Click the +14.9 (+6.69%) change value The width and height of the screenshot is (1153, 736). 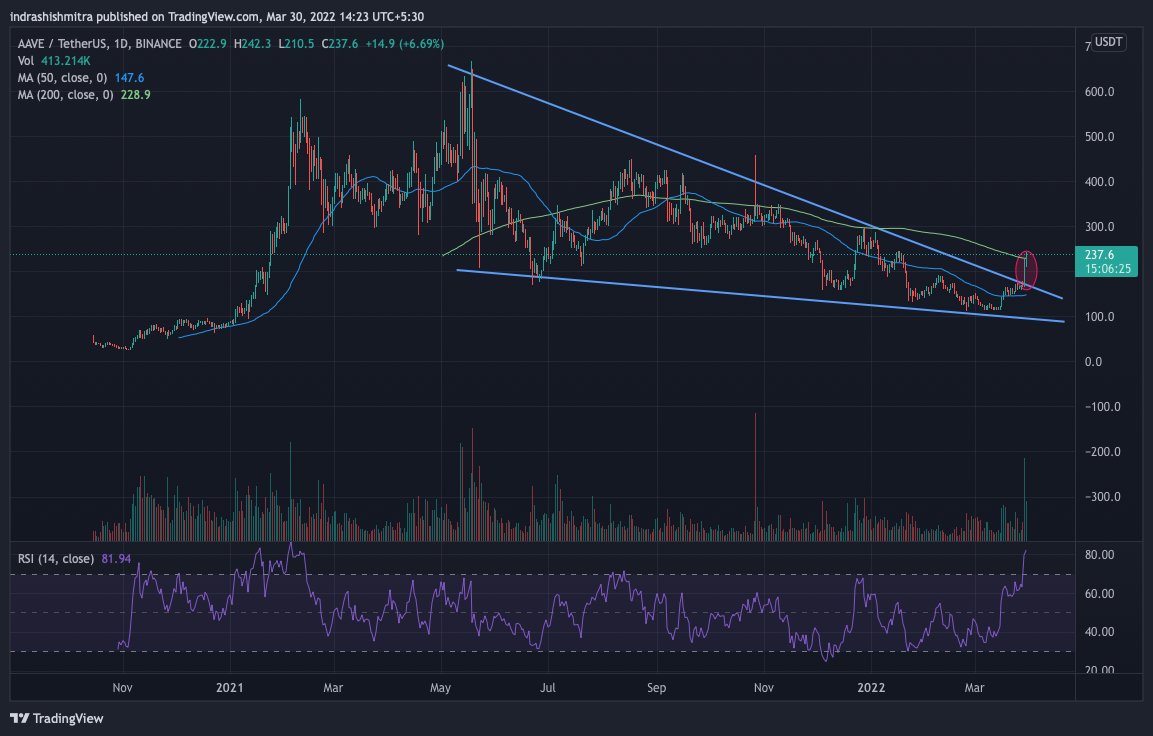click(403, 44)
